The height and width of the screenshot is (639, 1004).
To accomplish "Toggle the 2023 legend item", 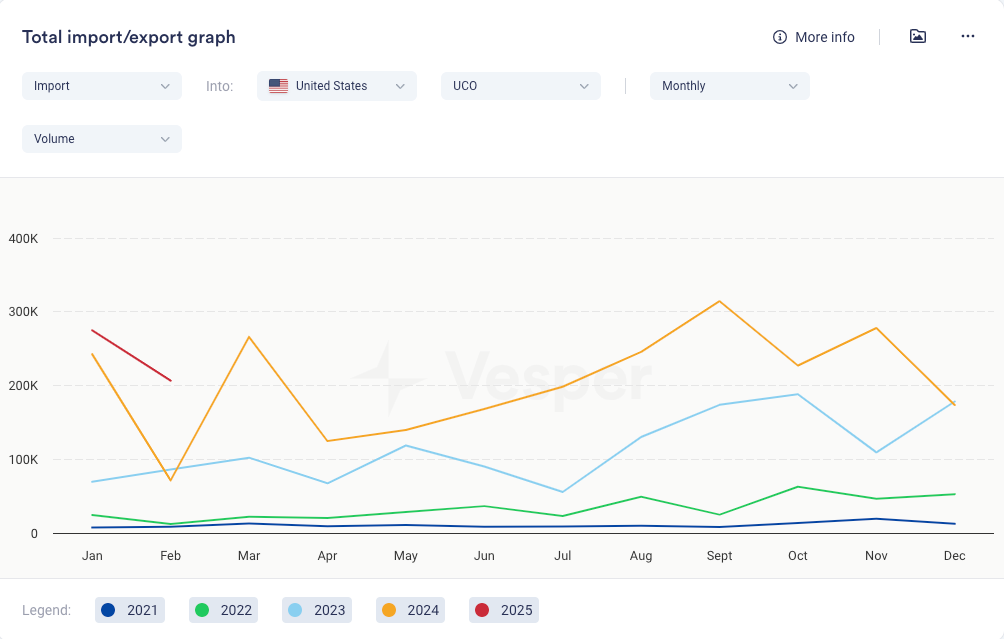I will tap(317, 610).
